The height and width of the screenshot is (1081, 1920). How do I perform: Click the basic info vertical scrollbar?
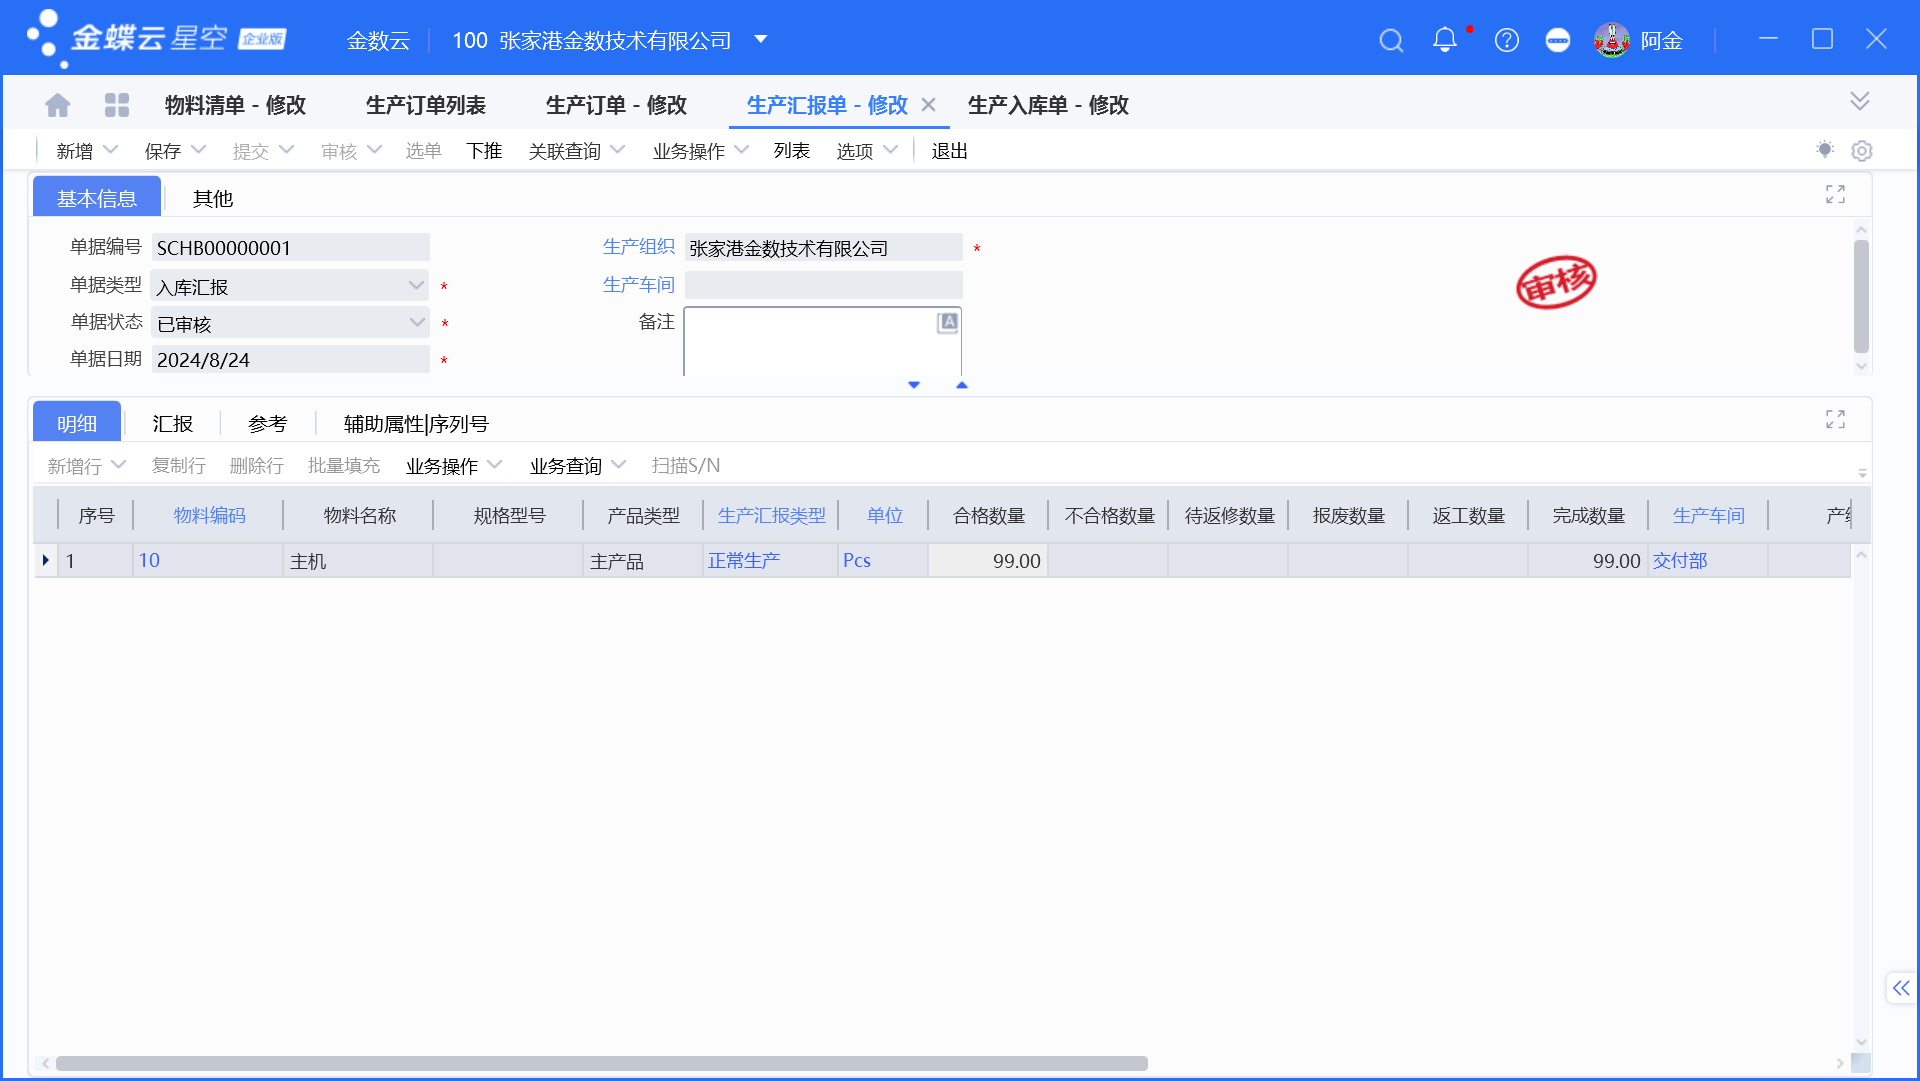click(1861, 297)
